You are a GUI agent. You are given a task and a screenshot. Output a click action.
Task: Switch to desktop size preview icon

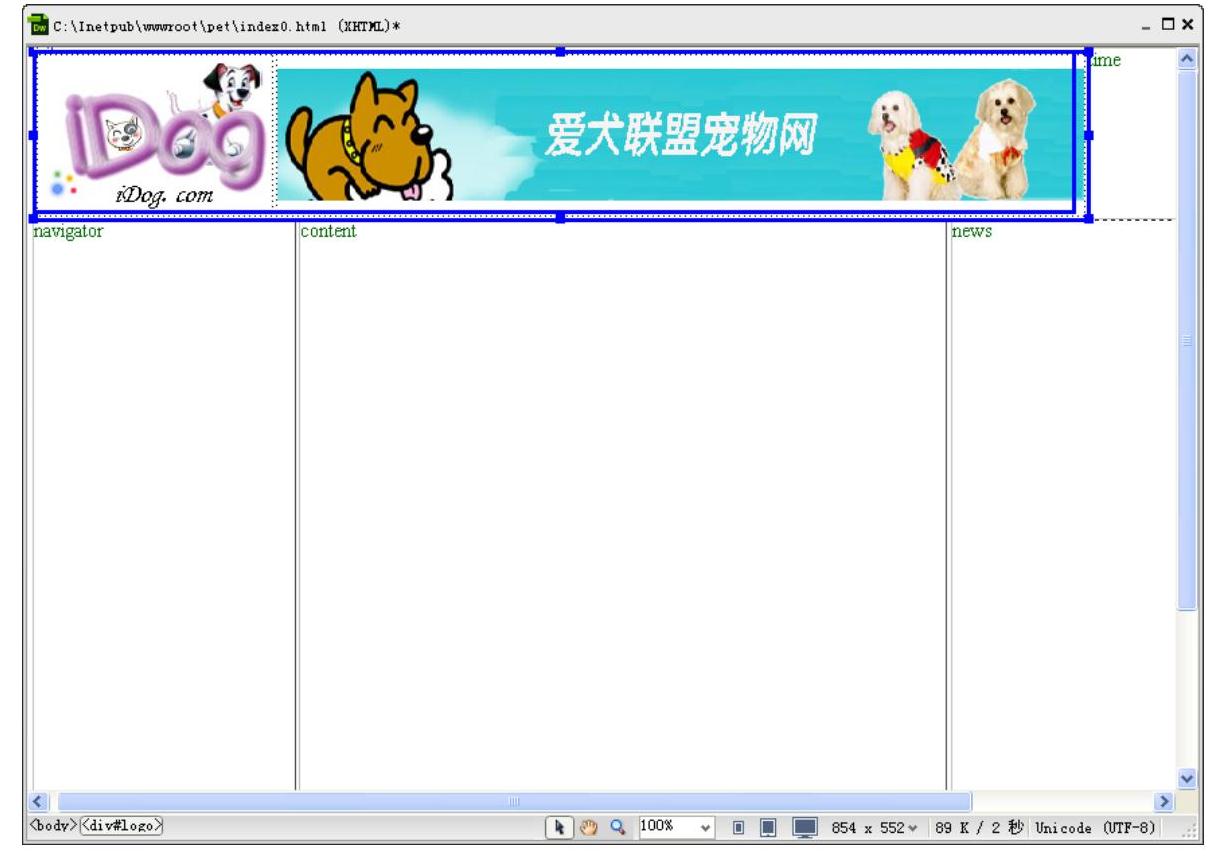coord(805,828)
